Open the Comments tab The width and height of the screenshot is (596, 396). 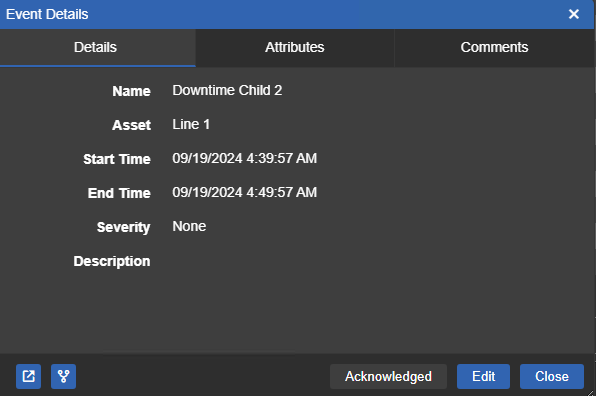494,48
